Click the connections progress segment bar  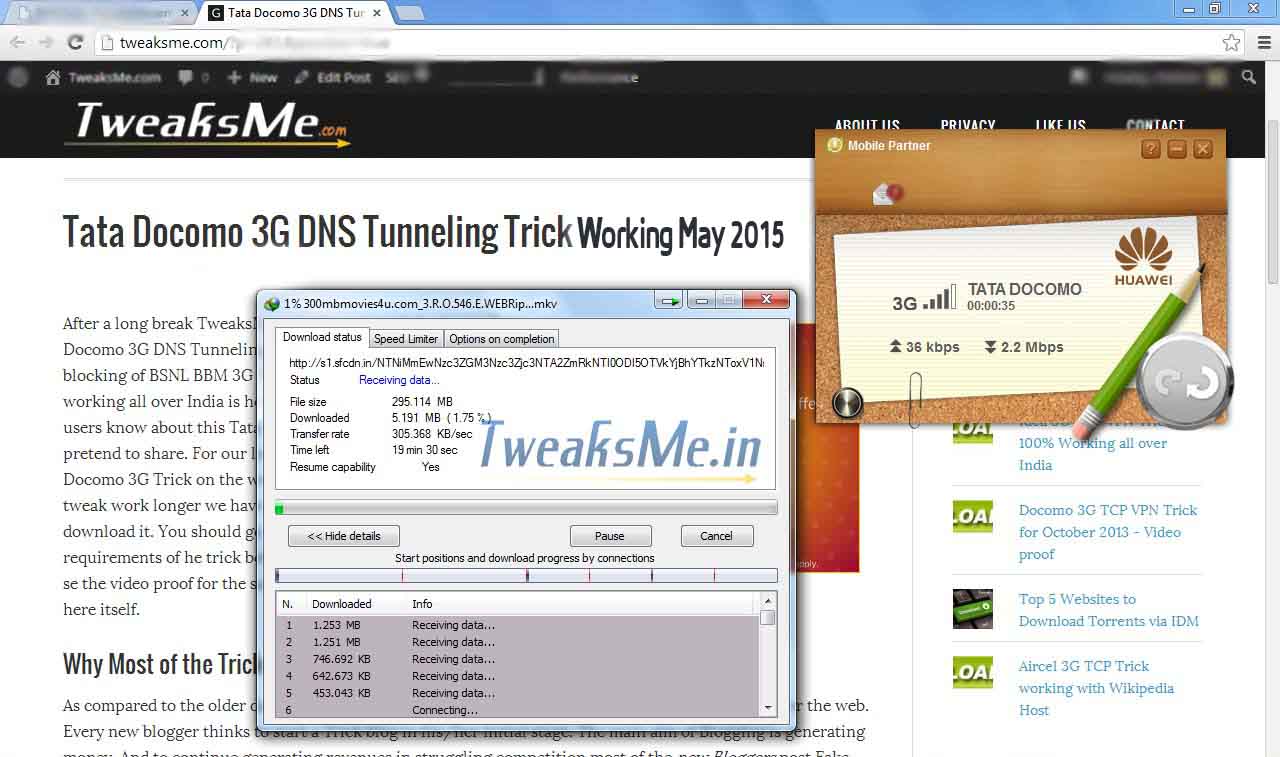[x=526, y=576]
